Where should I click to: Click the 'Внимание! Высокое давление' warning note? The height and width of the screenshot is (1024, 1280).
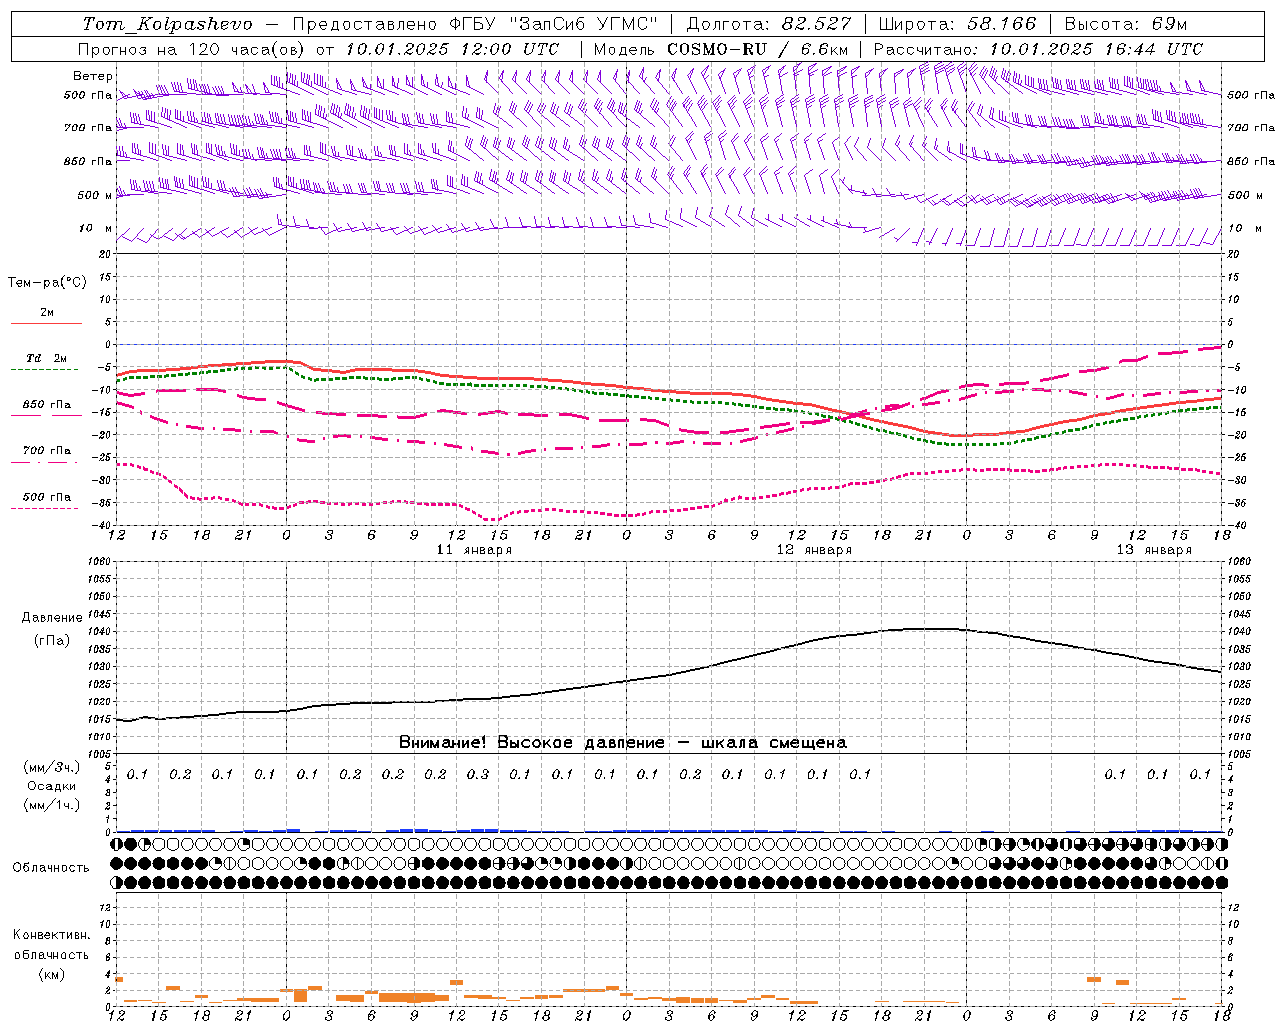coord(532,743)
